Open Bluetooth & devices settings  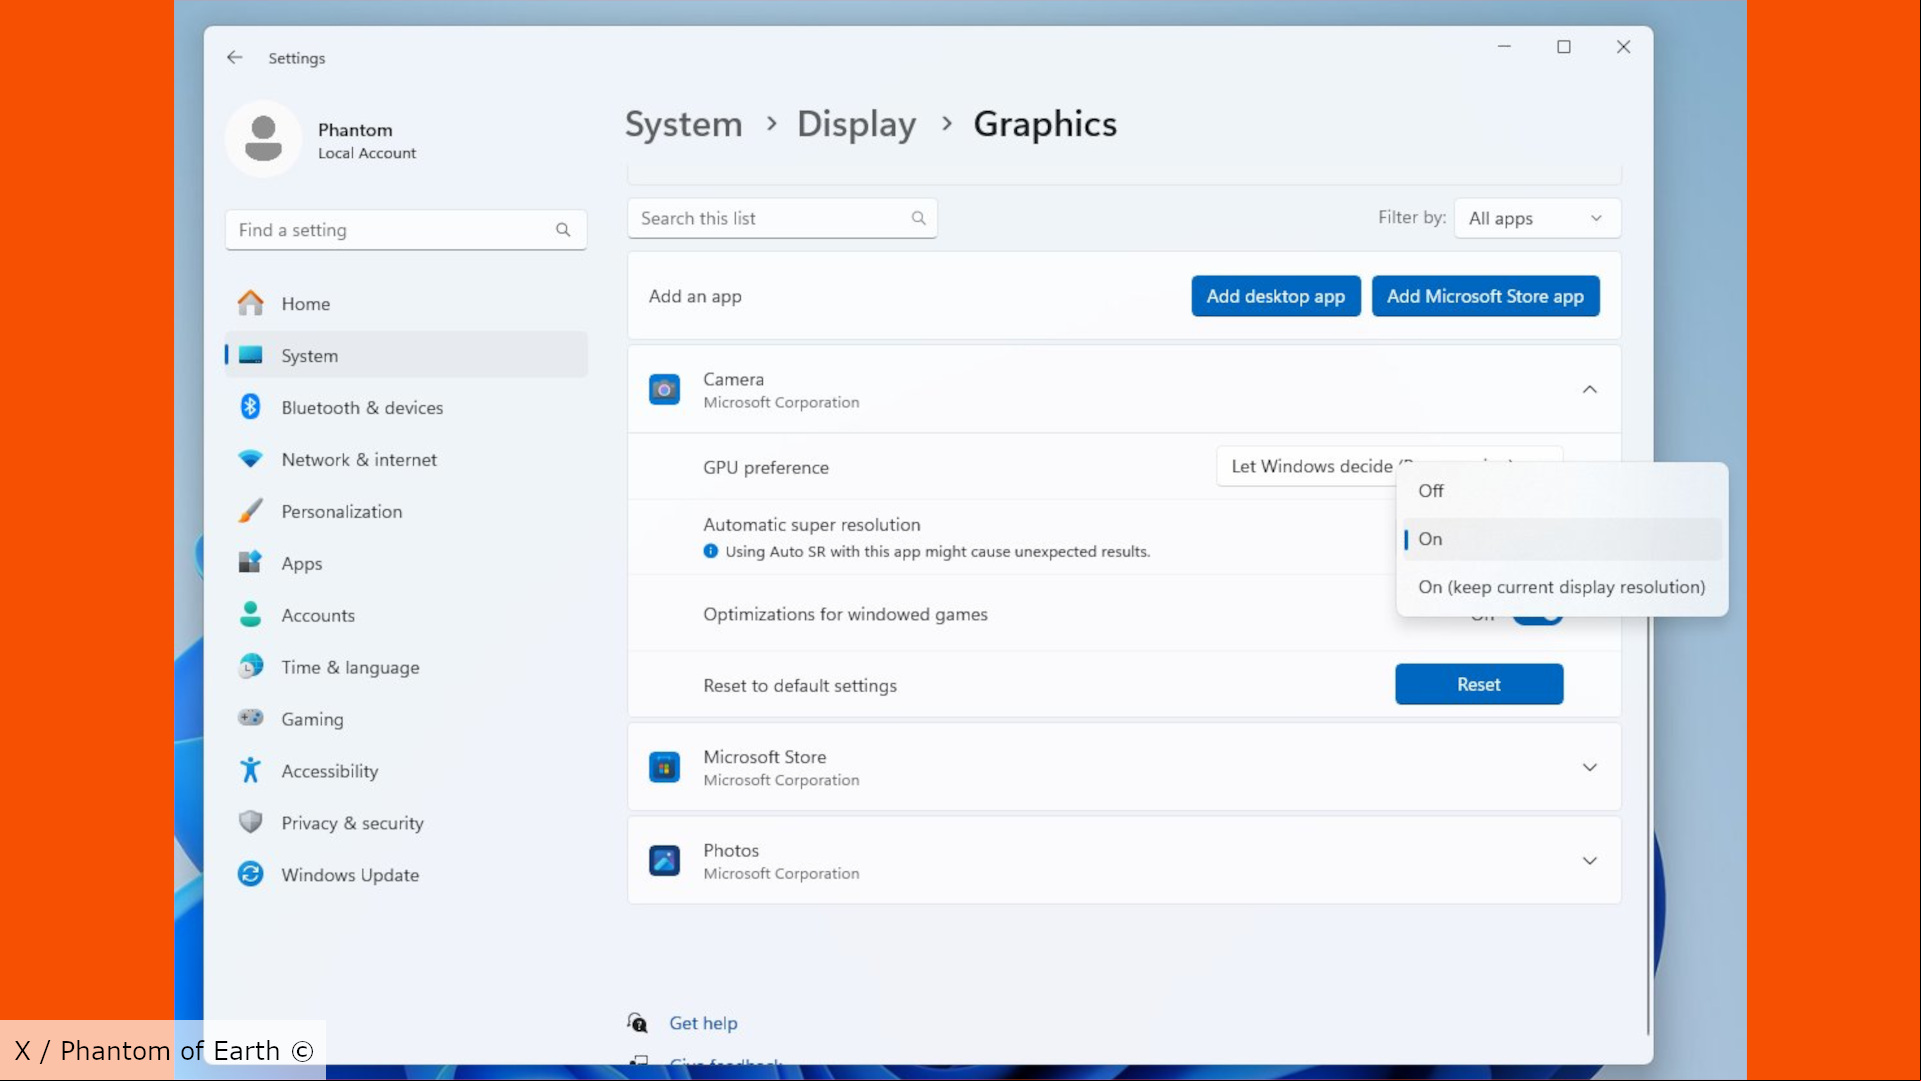(x=406, y=407)
